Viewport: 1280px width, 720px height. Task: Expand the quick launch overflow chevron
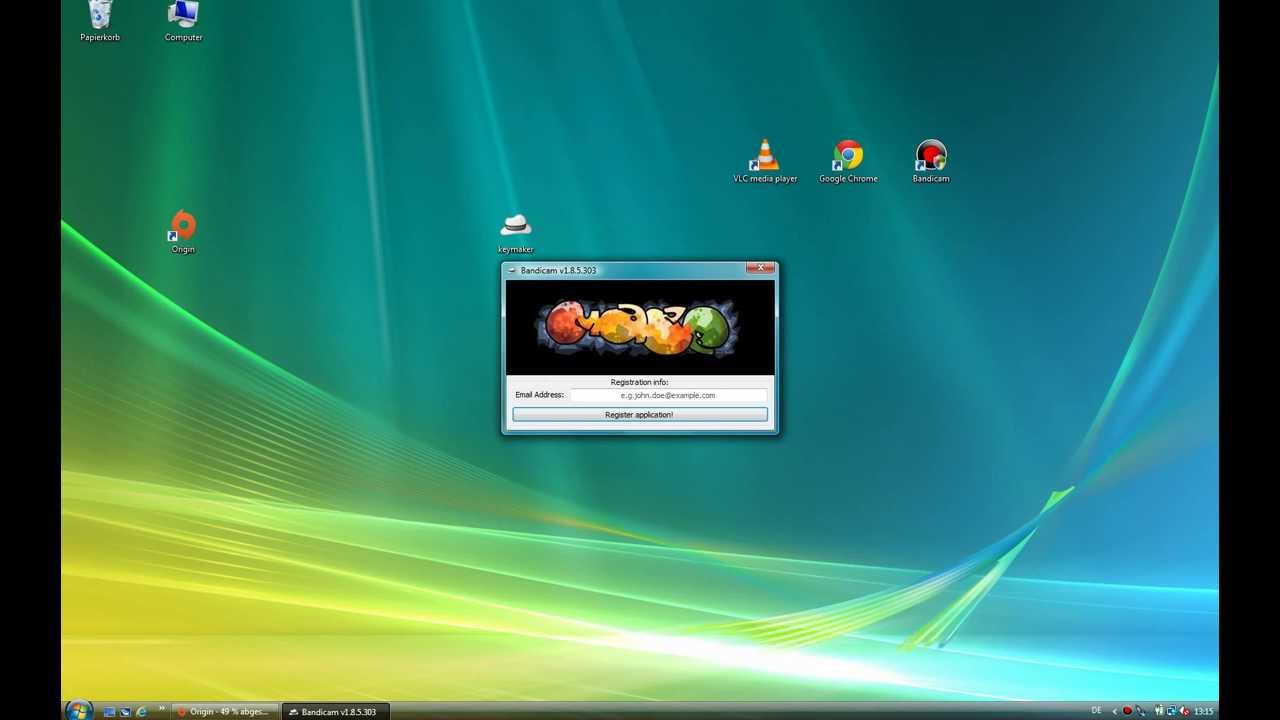pyautogui.click(x=162, y=709)
